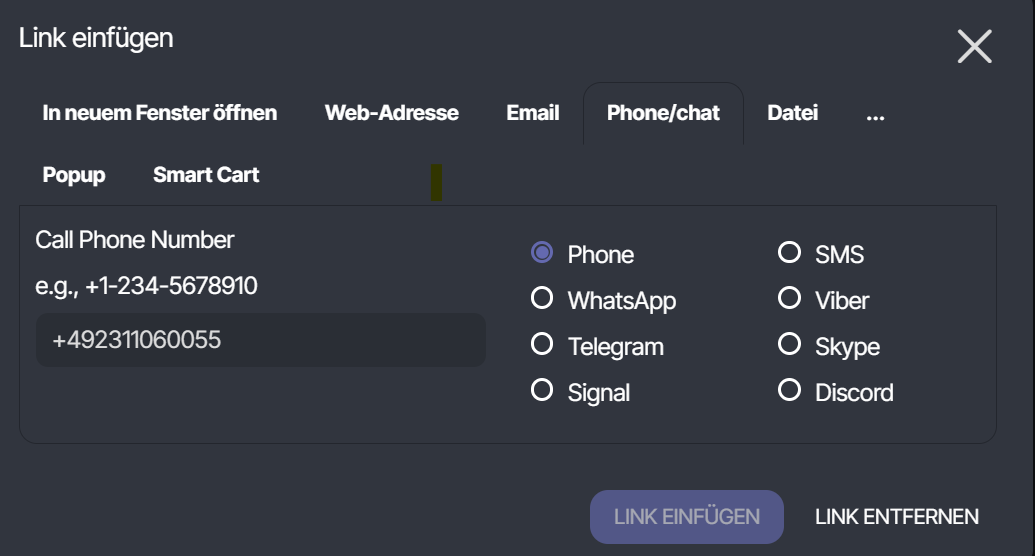This screenshot has height=556, width=1035.
Task: Choose the WhatsApp radio option
Action: 542,298
